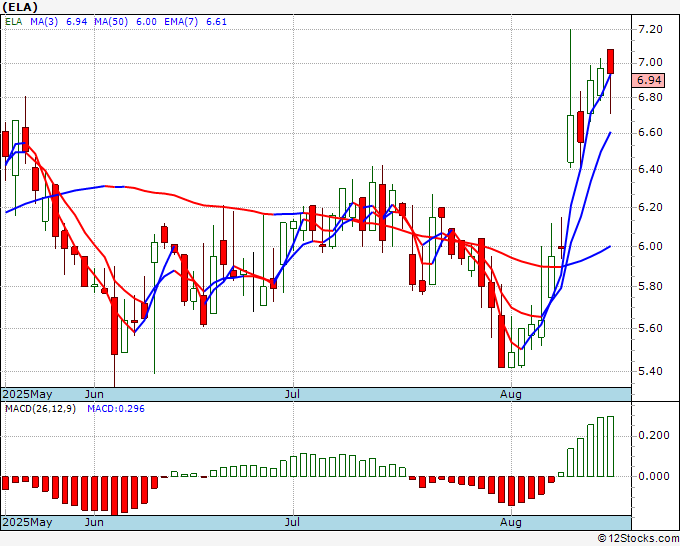Screen dimensions: 680x546
Task: Click the 2025May label on MACD axis
Action: (28, 522)
